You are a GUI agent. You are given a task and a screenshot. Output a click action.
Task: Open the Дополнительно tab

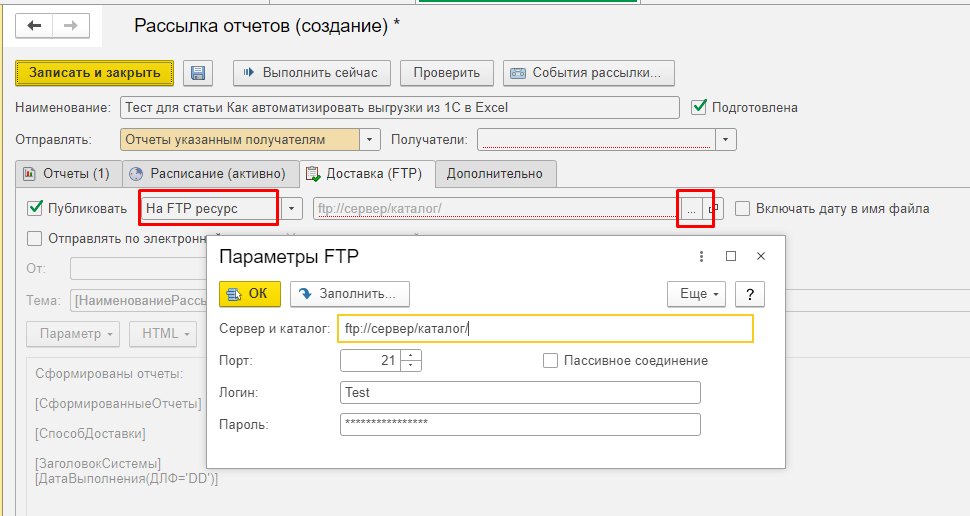pyautogui.click(x=495, y=174)
